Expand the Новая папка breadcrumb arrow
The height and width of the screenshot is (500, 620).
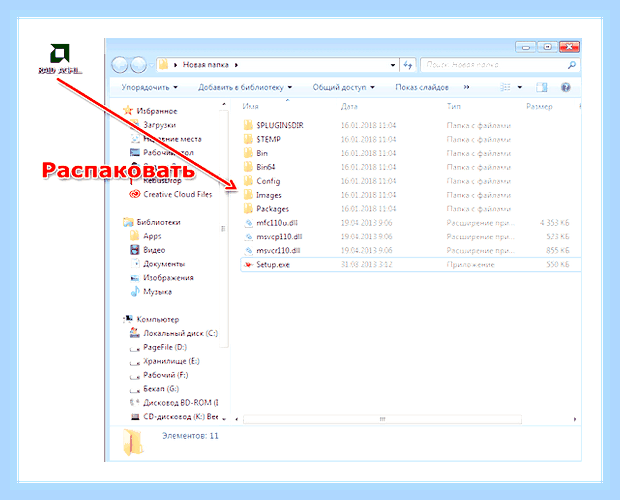[x=236, y=65]
